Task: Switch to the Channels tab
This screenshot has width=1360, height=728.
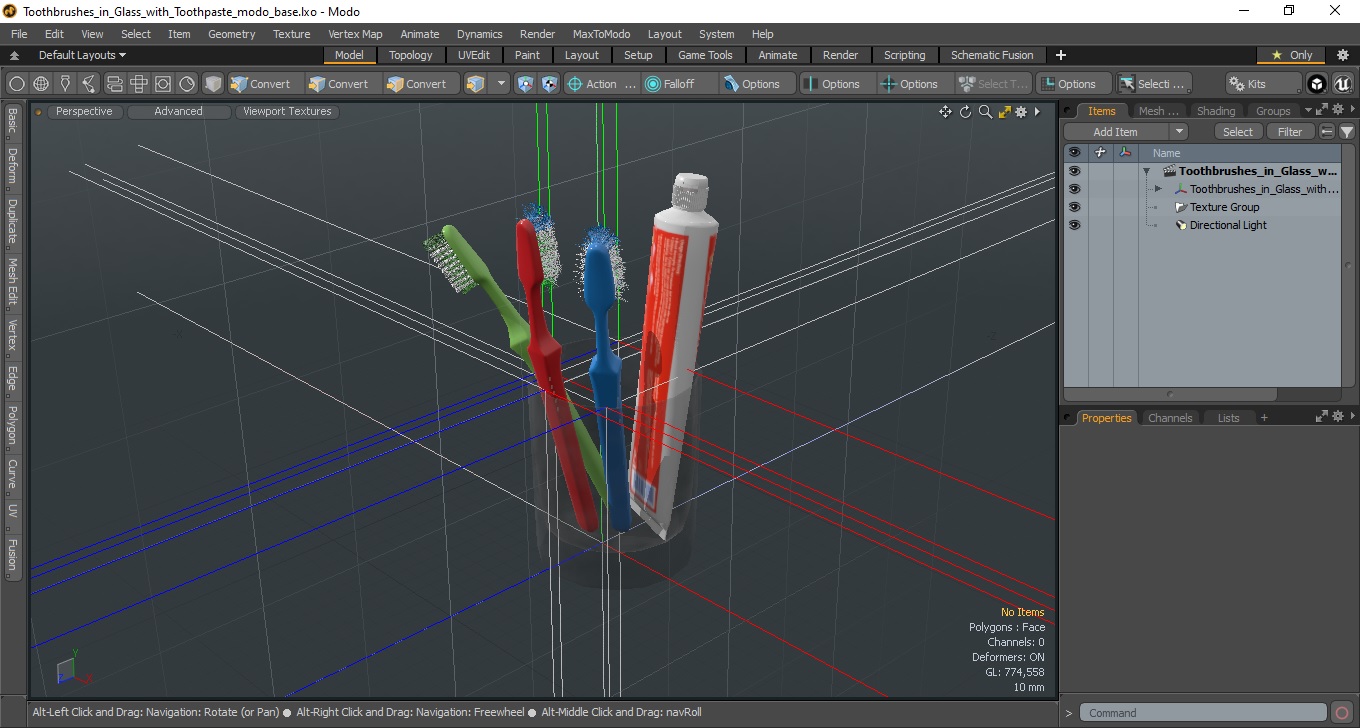Action: [x=1170, y=418]
